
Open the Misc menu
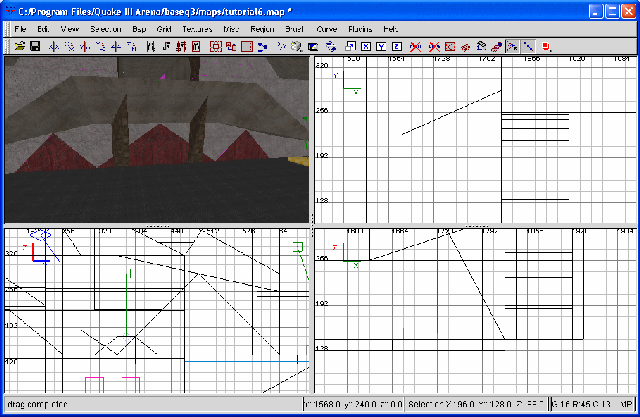pyautogui.click(x=231, y=29)
